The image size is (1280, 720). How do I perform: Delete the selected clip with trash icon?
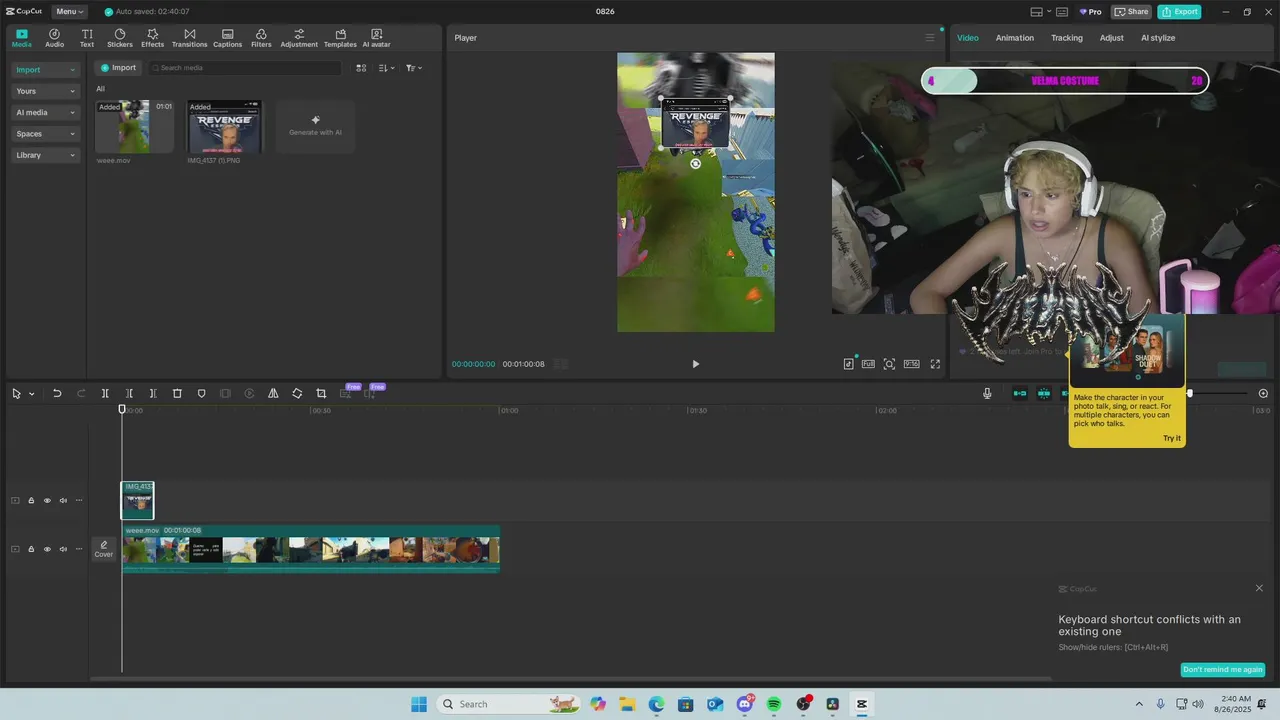point(177,394)
